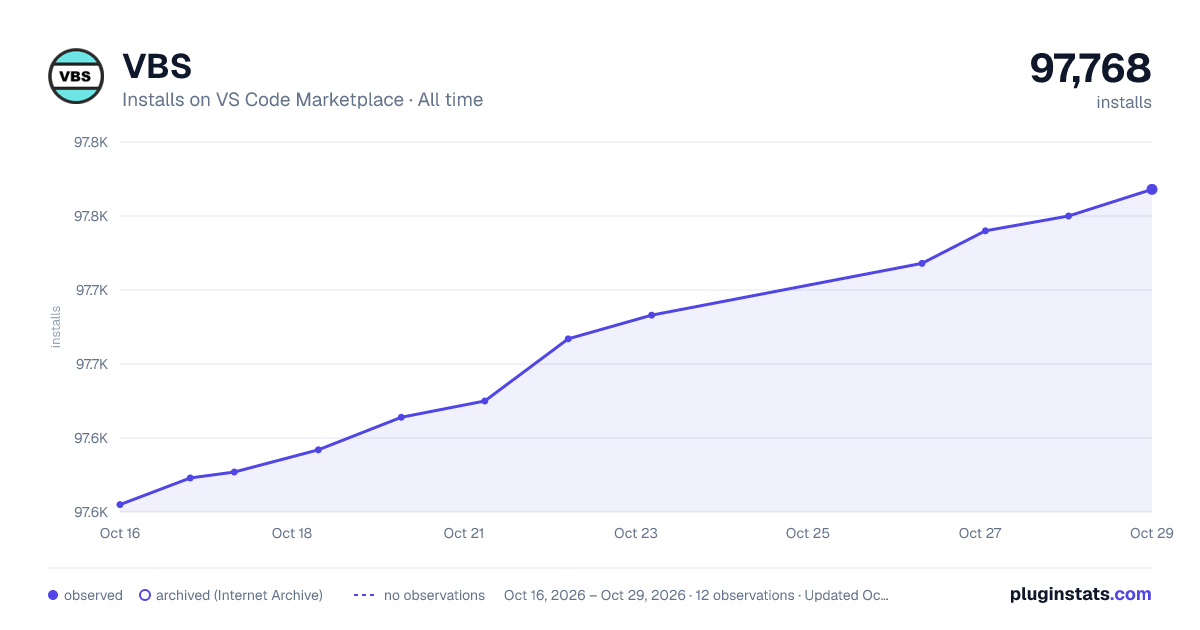
Task: Click the Installs on VS Code Marketplace subtitle
Action: pos(302,100)
